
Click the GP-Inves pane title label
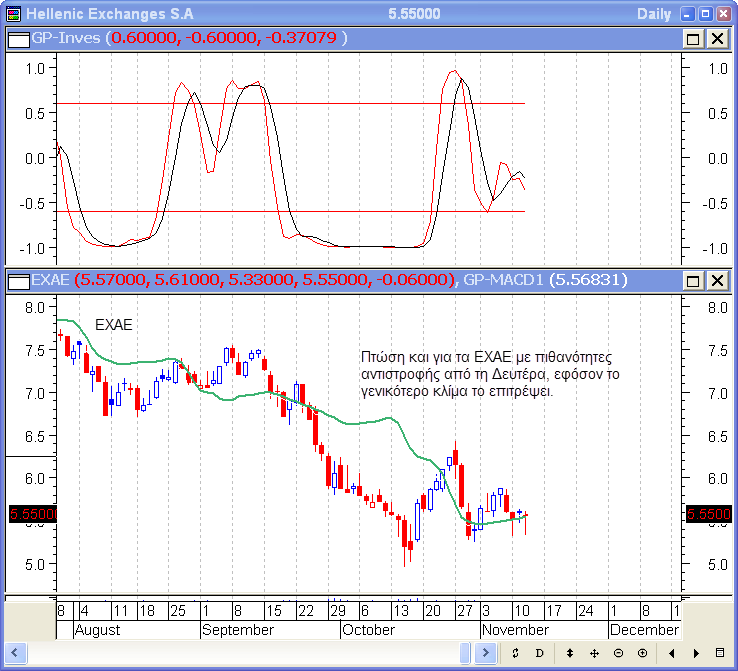(x=66, y=38)
